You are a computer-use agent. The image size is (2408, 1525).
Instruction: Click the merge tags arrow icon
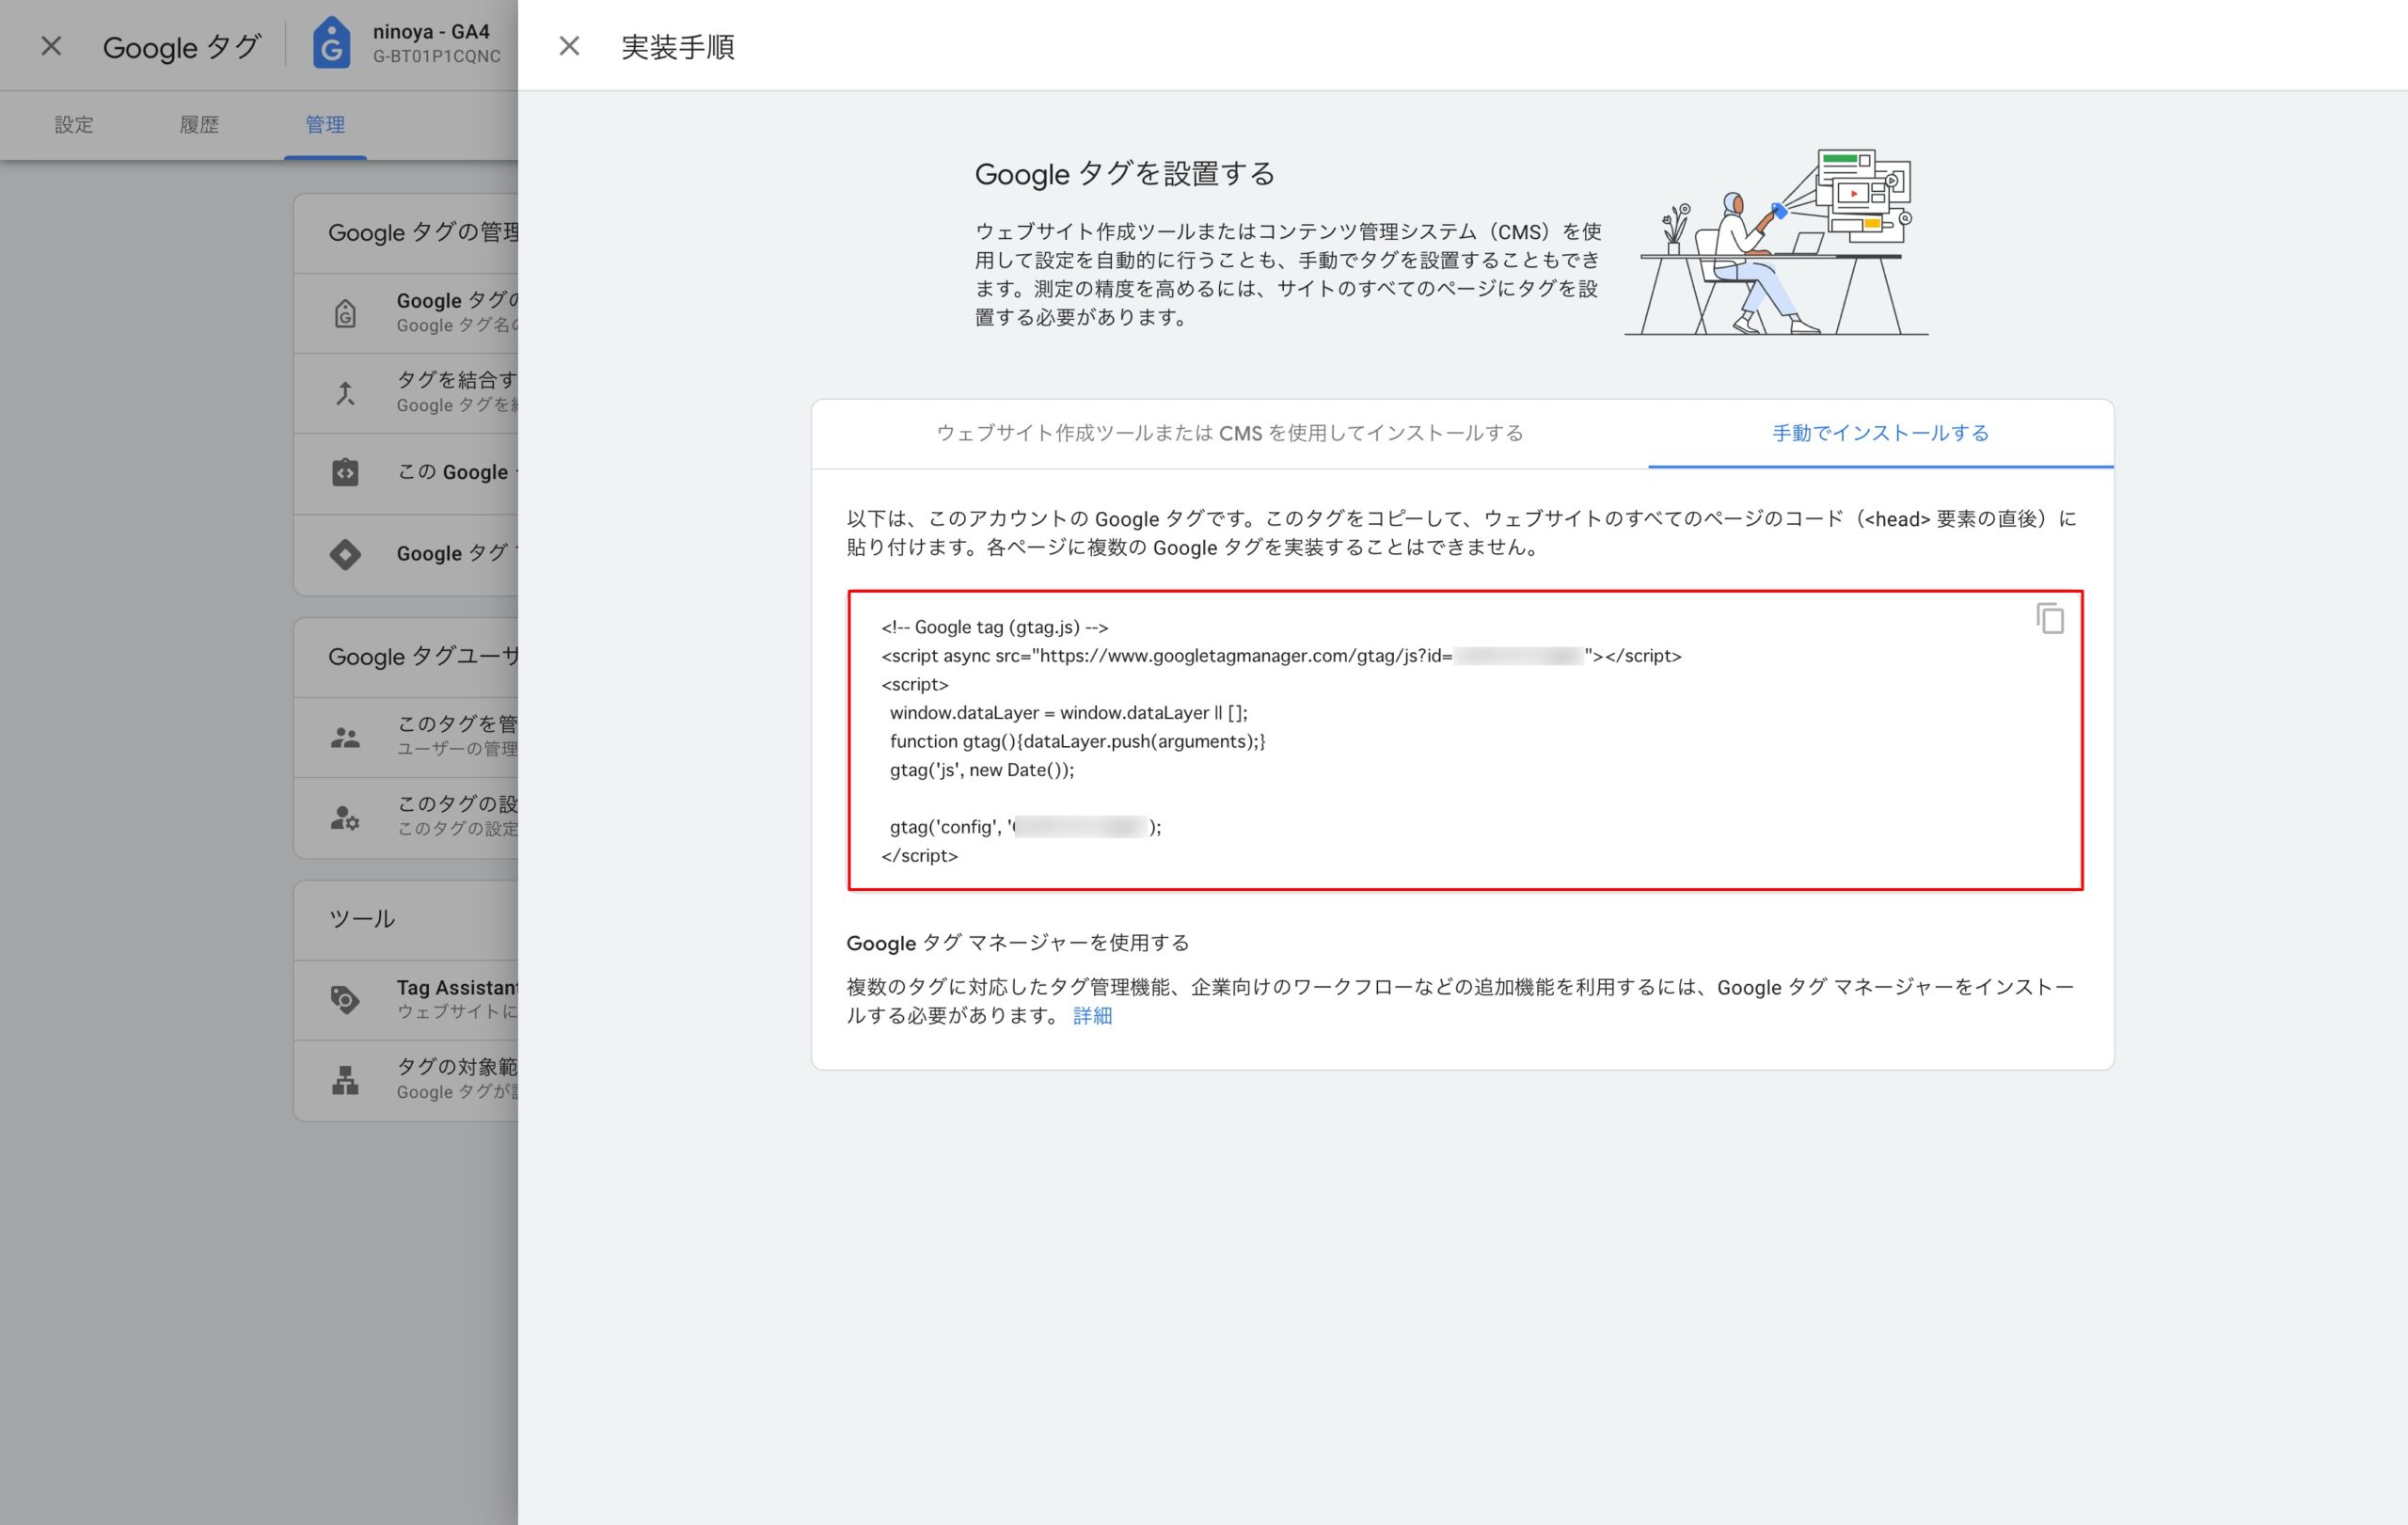[345, 393]
